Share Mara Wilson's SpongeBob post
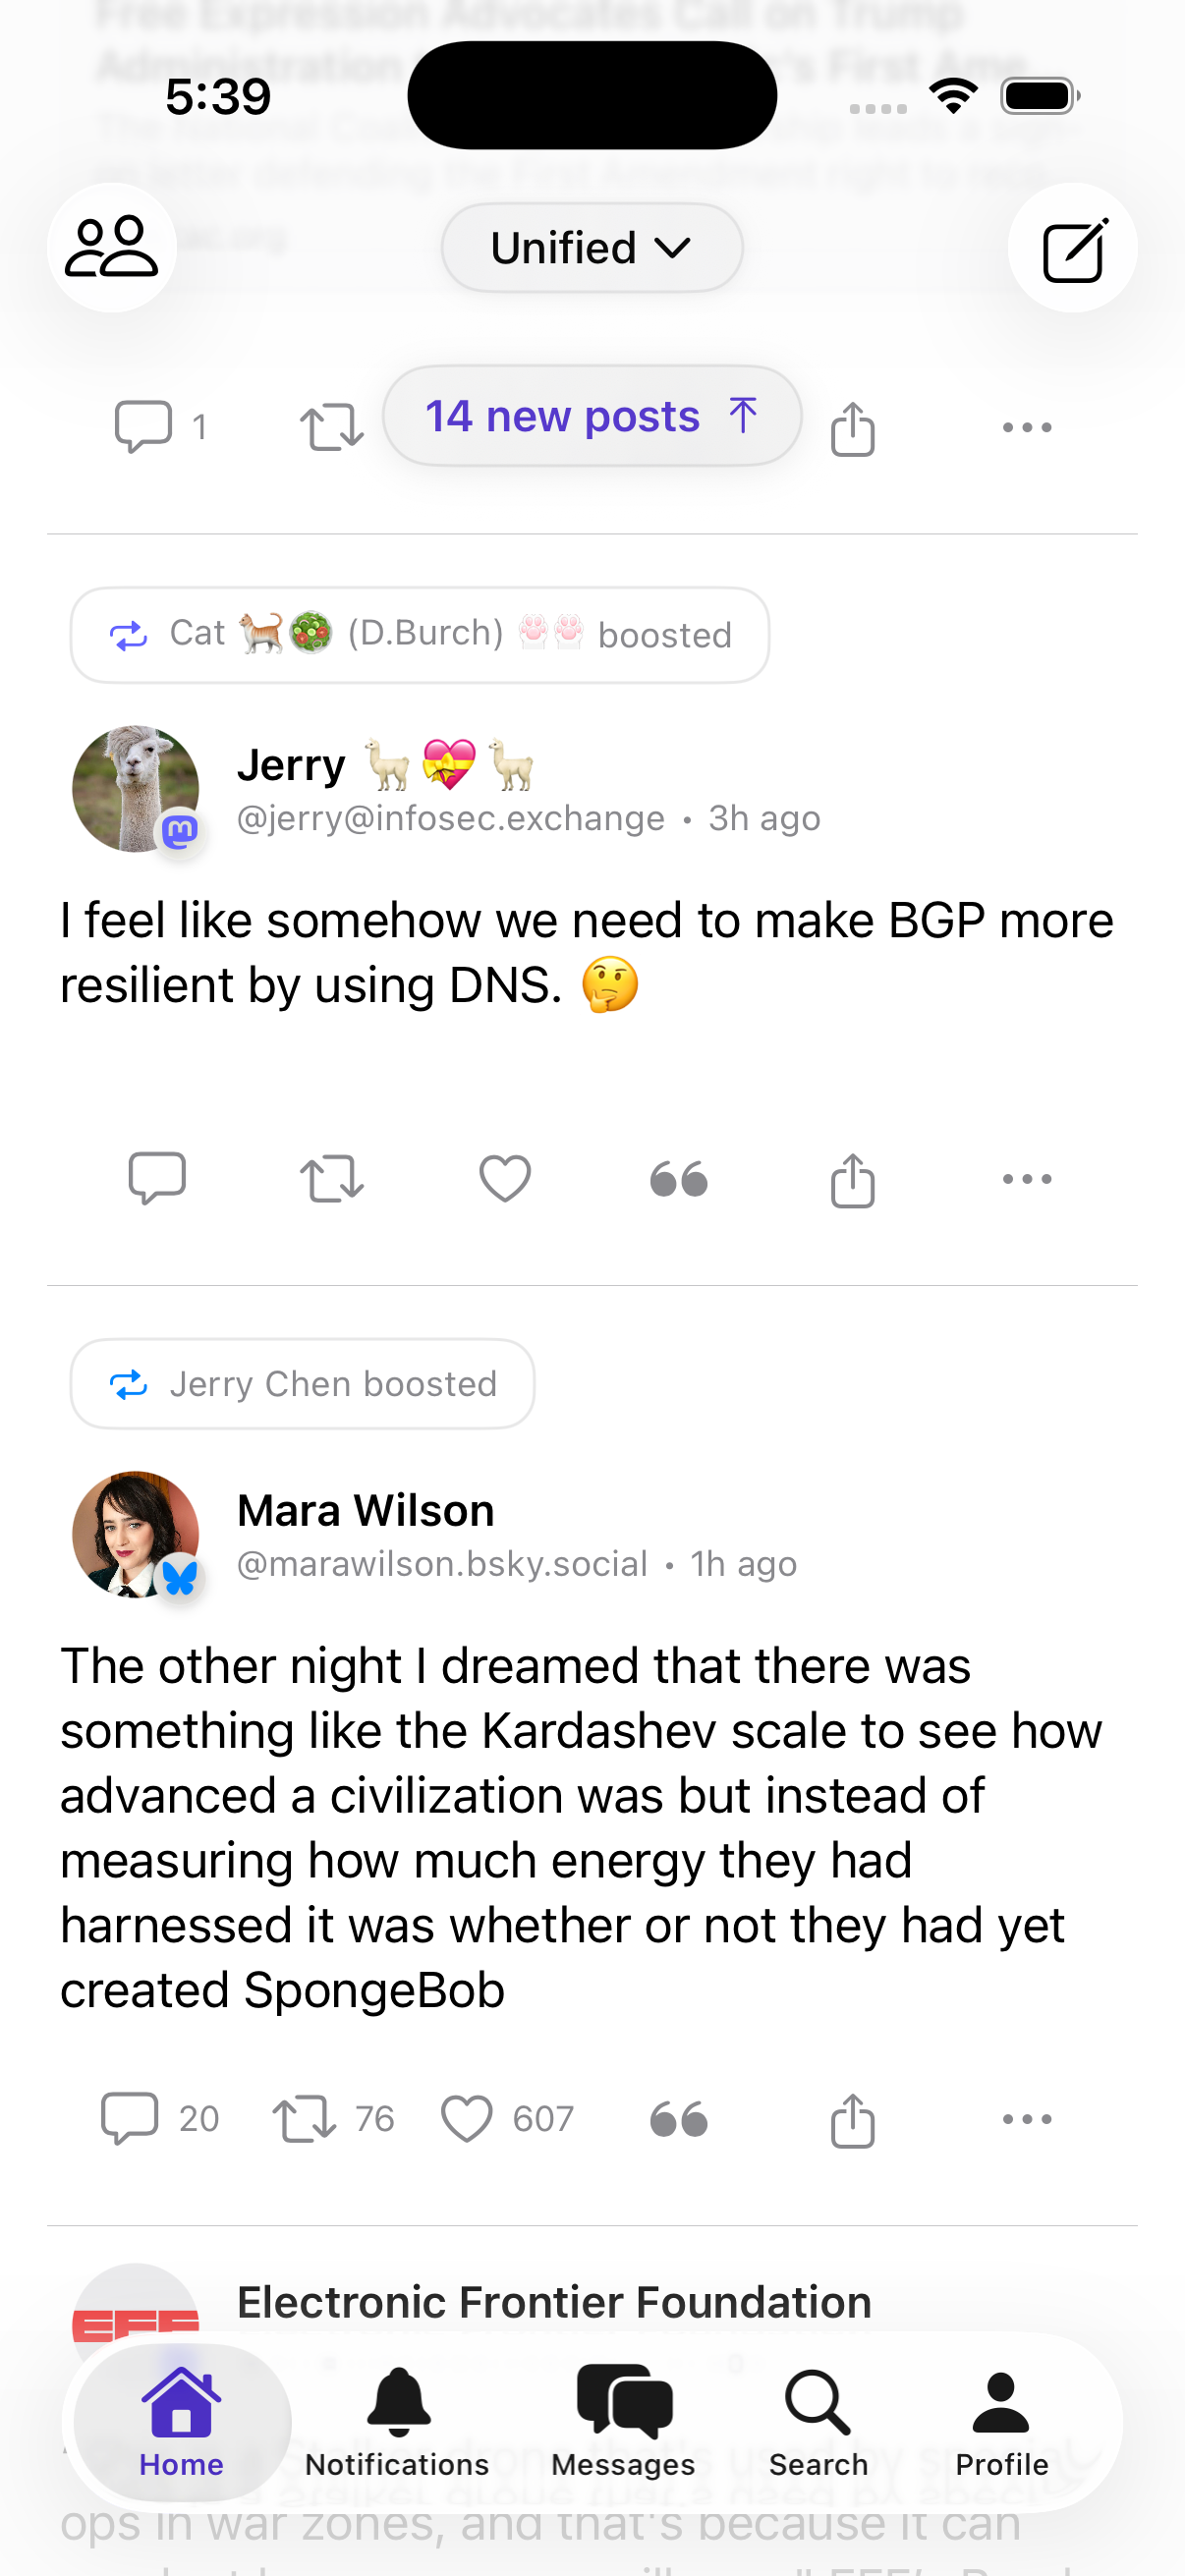This screenshot has height=2576, width=1185. (852, 2119)
